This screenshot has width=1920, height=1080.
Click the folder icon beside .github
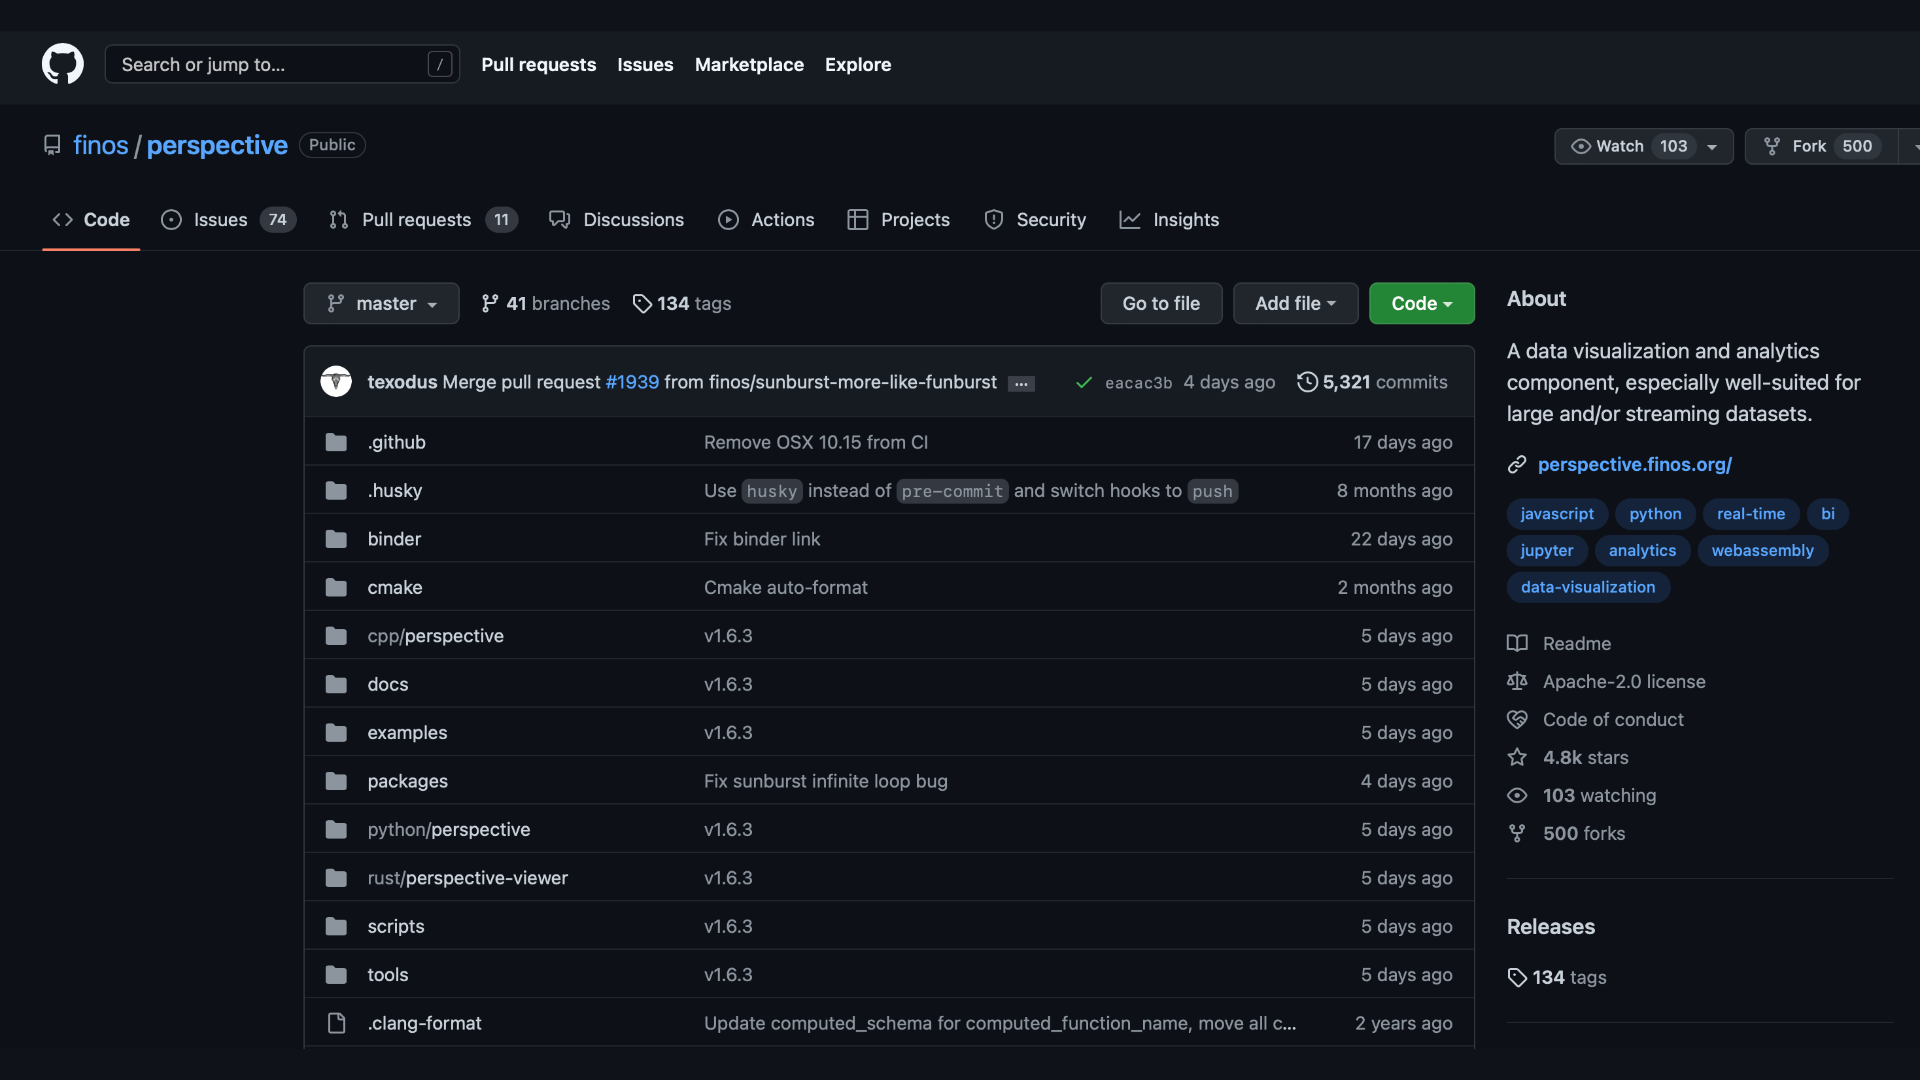point(336,442)
